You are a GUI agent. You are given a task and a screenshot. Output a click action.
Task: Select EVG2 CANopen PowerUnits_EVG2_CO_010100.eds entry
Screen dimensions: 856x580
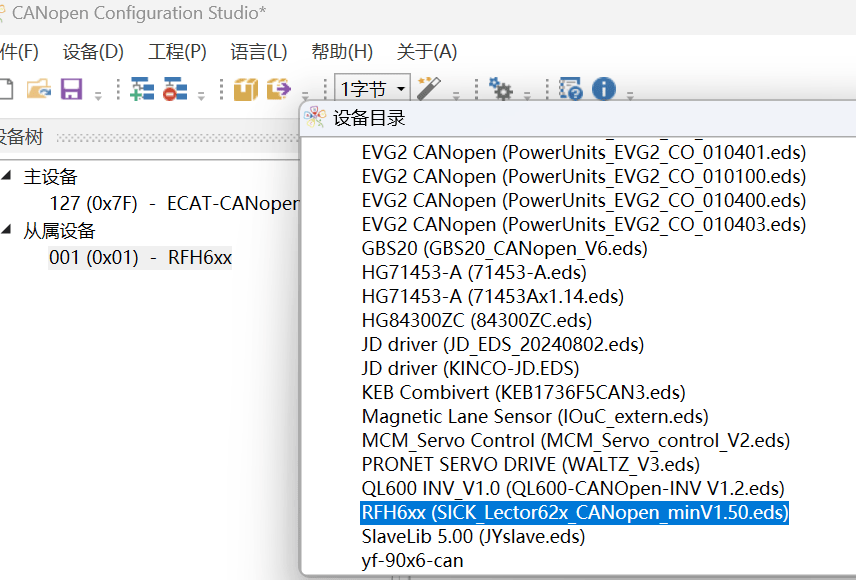584,176
